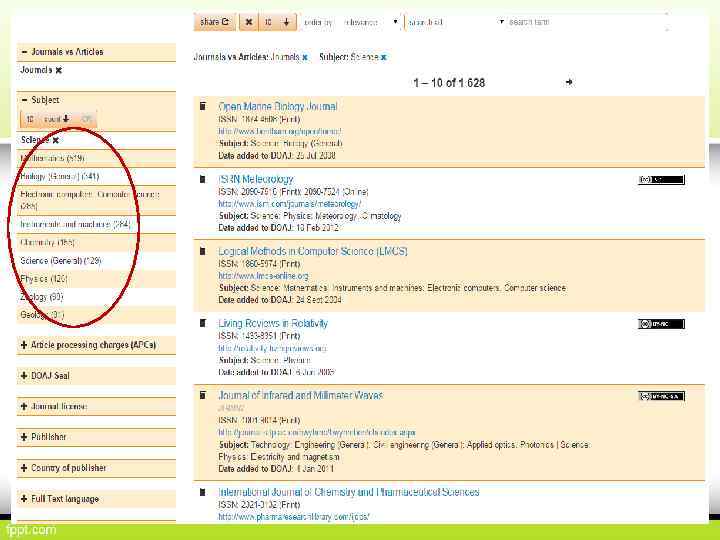
Task: Go to next results page arrow
Action: pos(569,82)
